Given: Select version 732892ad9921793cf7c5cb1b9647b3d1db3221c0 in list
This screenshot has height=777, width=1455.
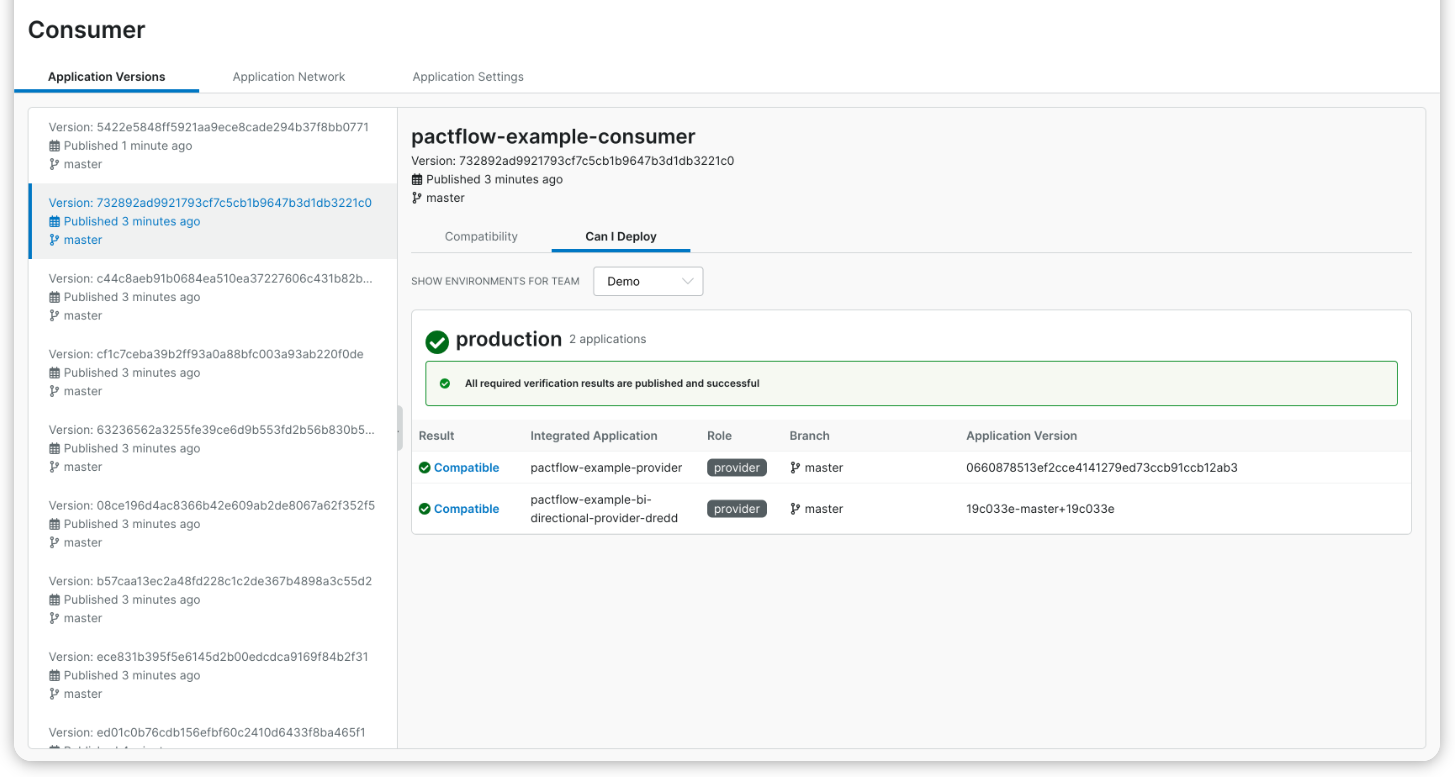Looking at the screenshot, I should 213,221.
